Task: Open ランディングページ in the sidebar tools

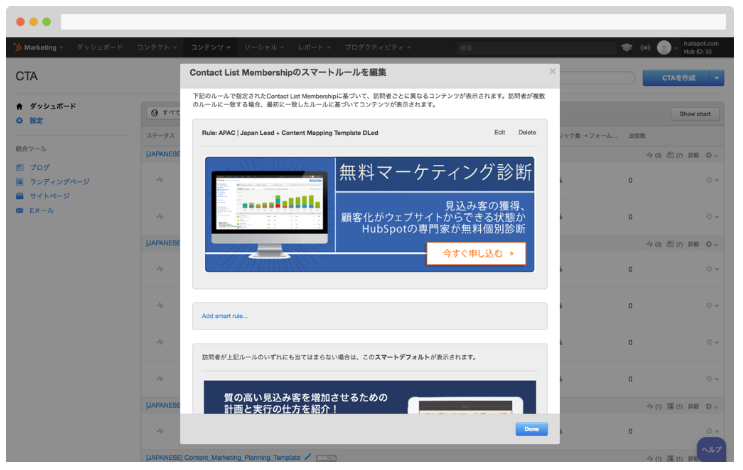Action: [60, 181]
